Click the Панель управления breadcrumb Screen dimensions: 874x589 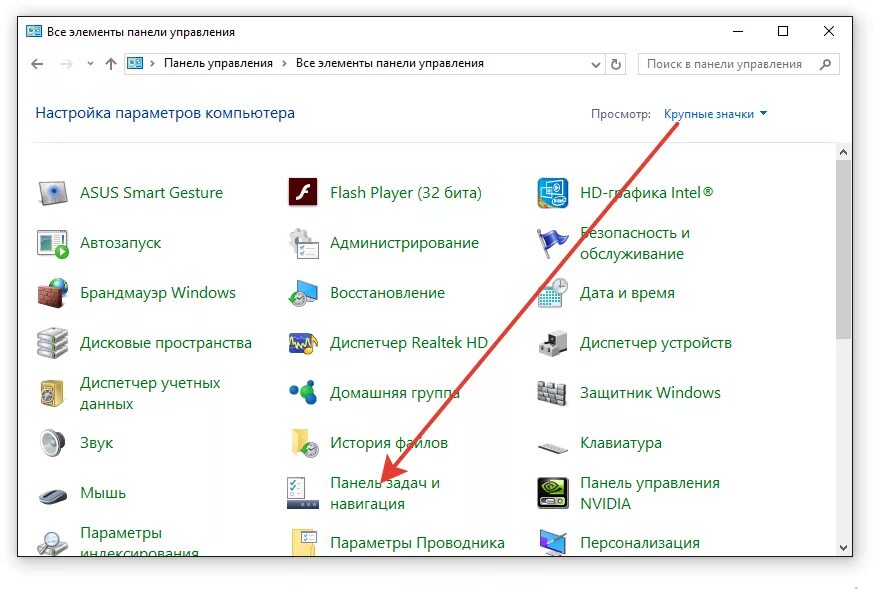click(x=218, y=64)
